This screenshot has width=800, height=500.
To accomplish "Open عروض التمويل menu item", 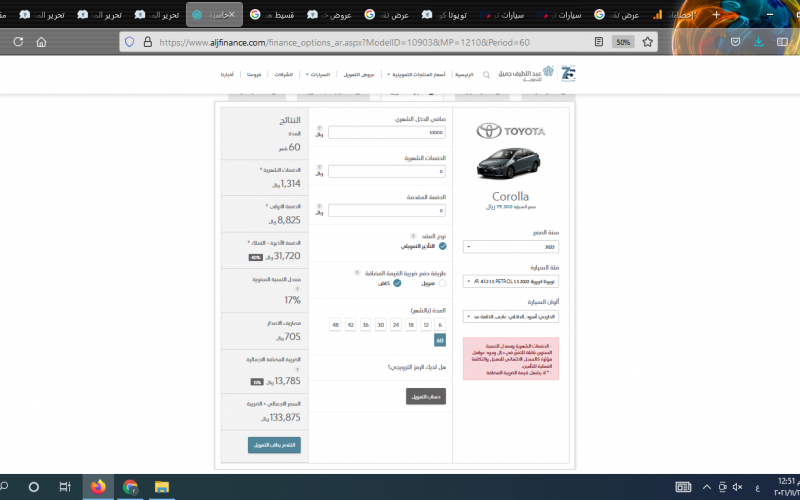I will tap(359, 74).
